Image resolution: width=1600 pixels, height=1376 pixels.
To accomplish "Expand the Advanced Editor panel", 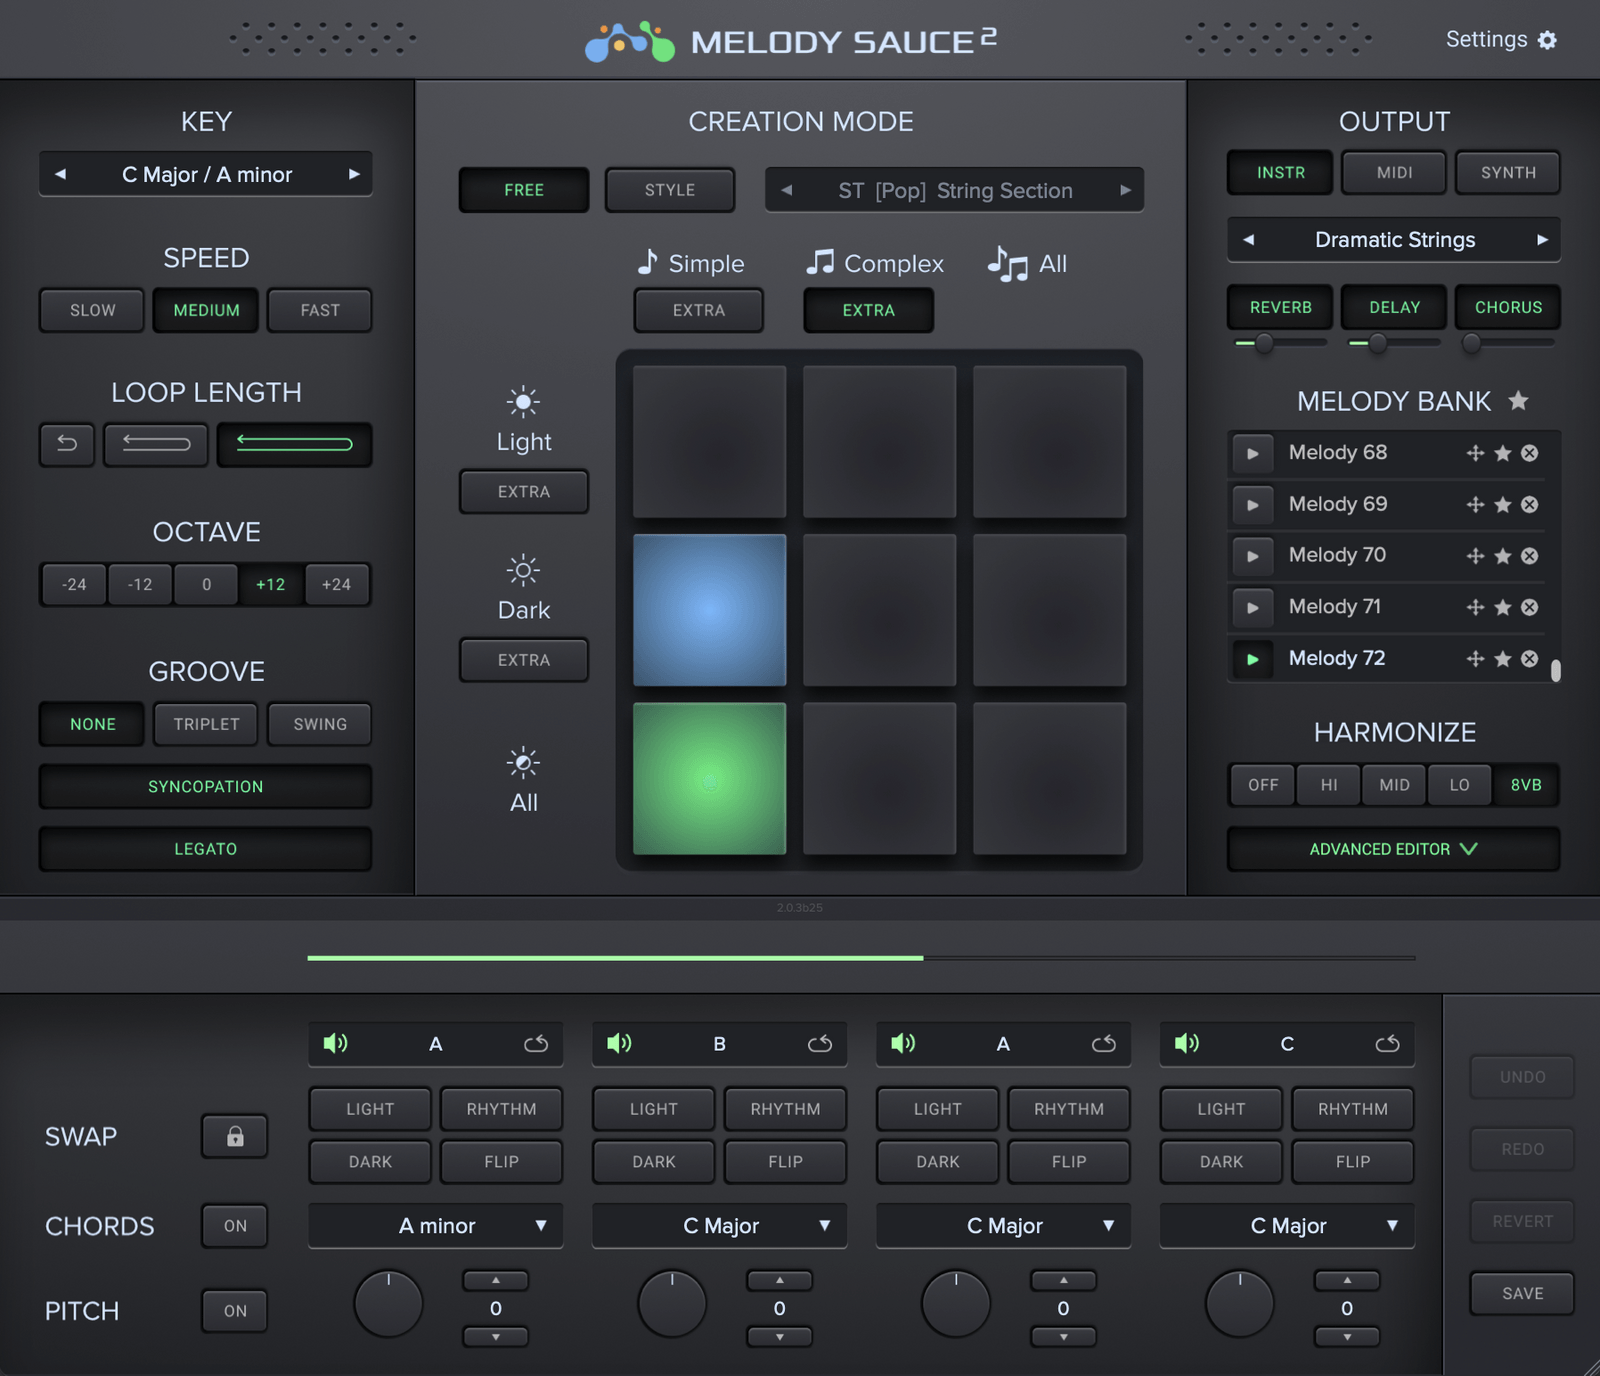I will pos(1392,849).
